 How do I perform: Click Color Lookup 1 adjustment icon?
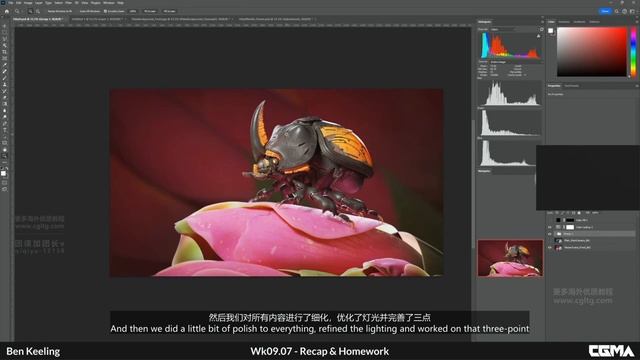pos(558,227)
